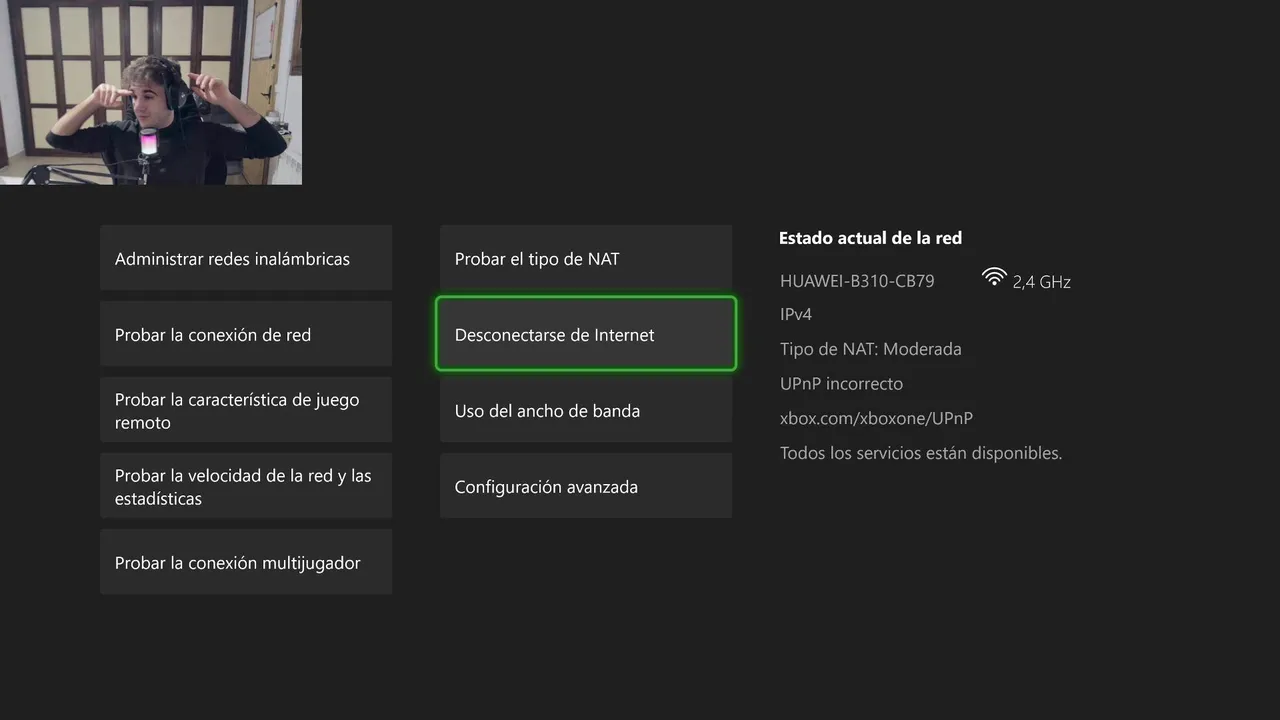This screenshot has height=720, width=1280.
Task: Click the Wi-Fi signal strength icon
Action: (994, 278)
